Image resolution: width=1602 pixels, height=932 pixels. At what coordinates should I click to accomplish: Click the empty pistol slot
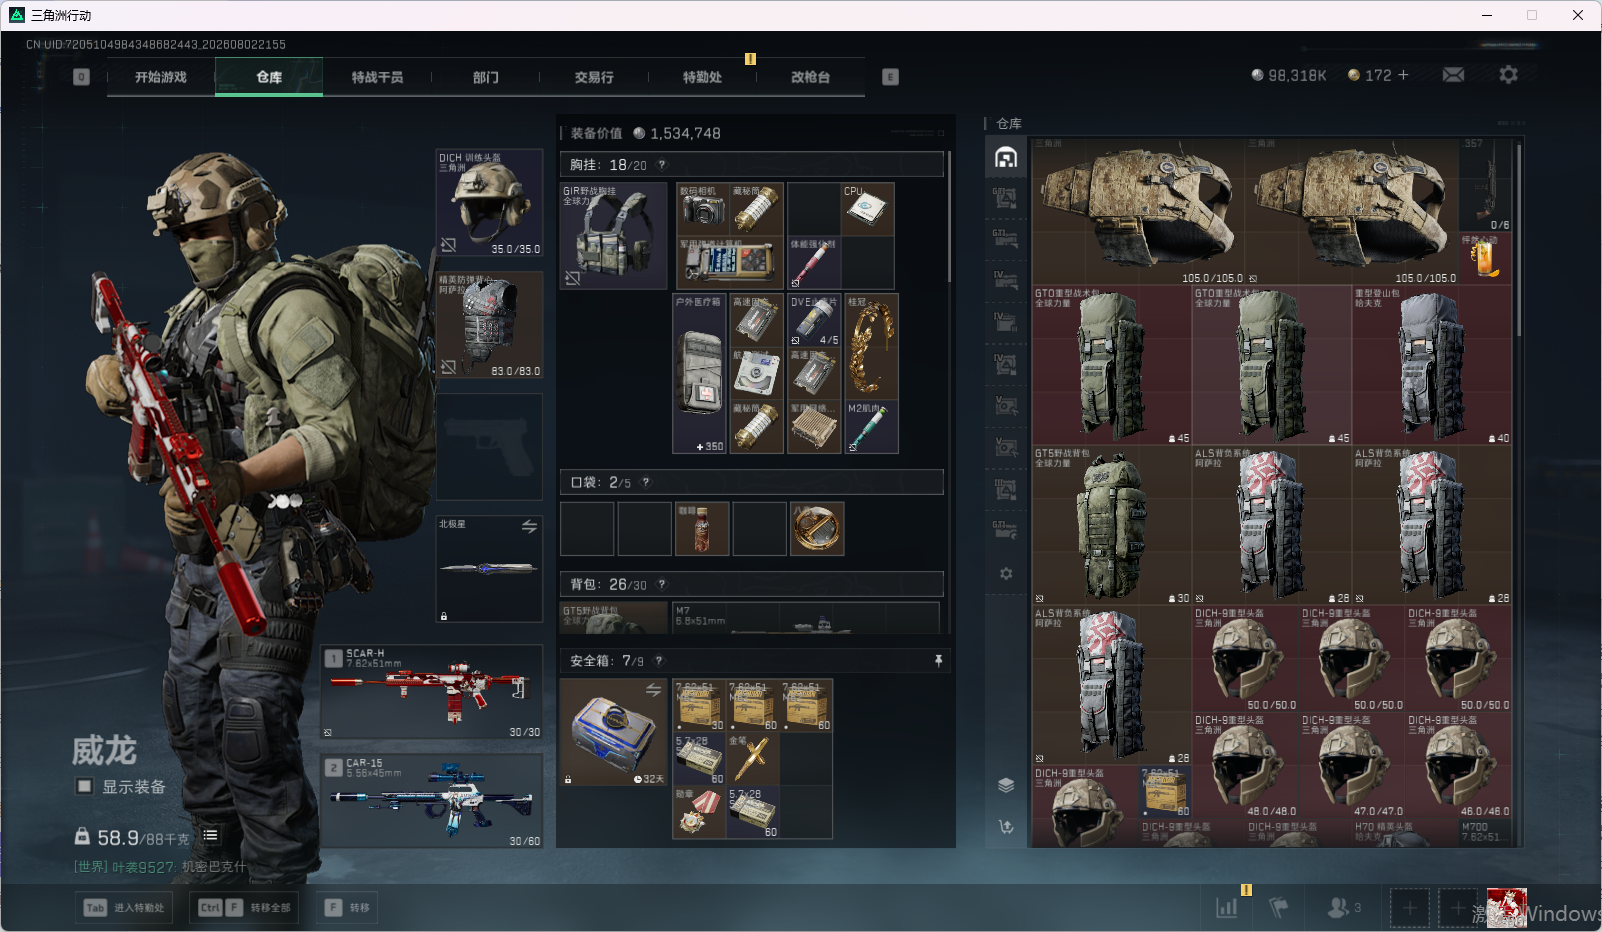(x=490, y=447)
